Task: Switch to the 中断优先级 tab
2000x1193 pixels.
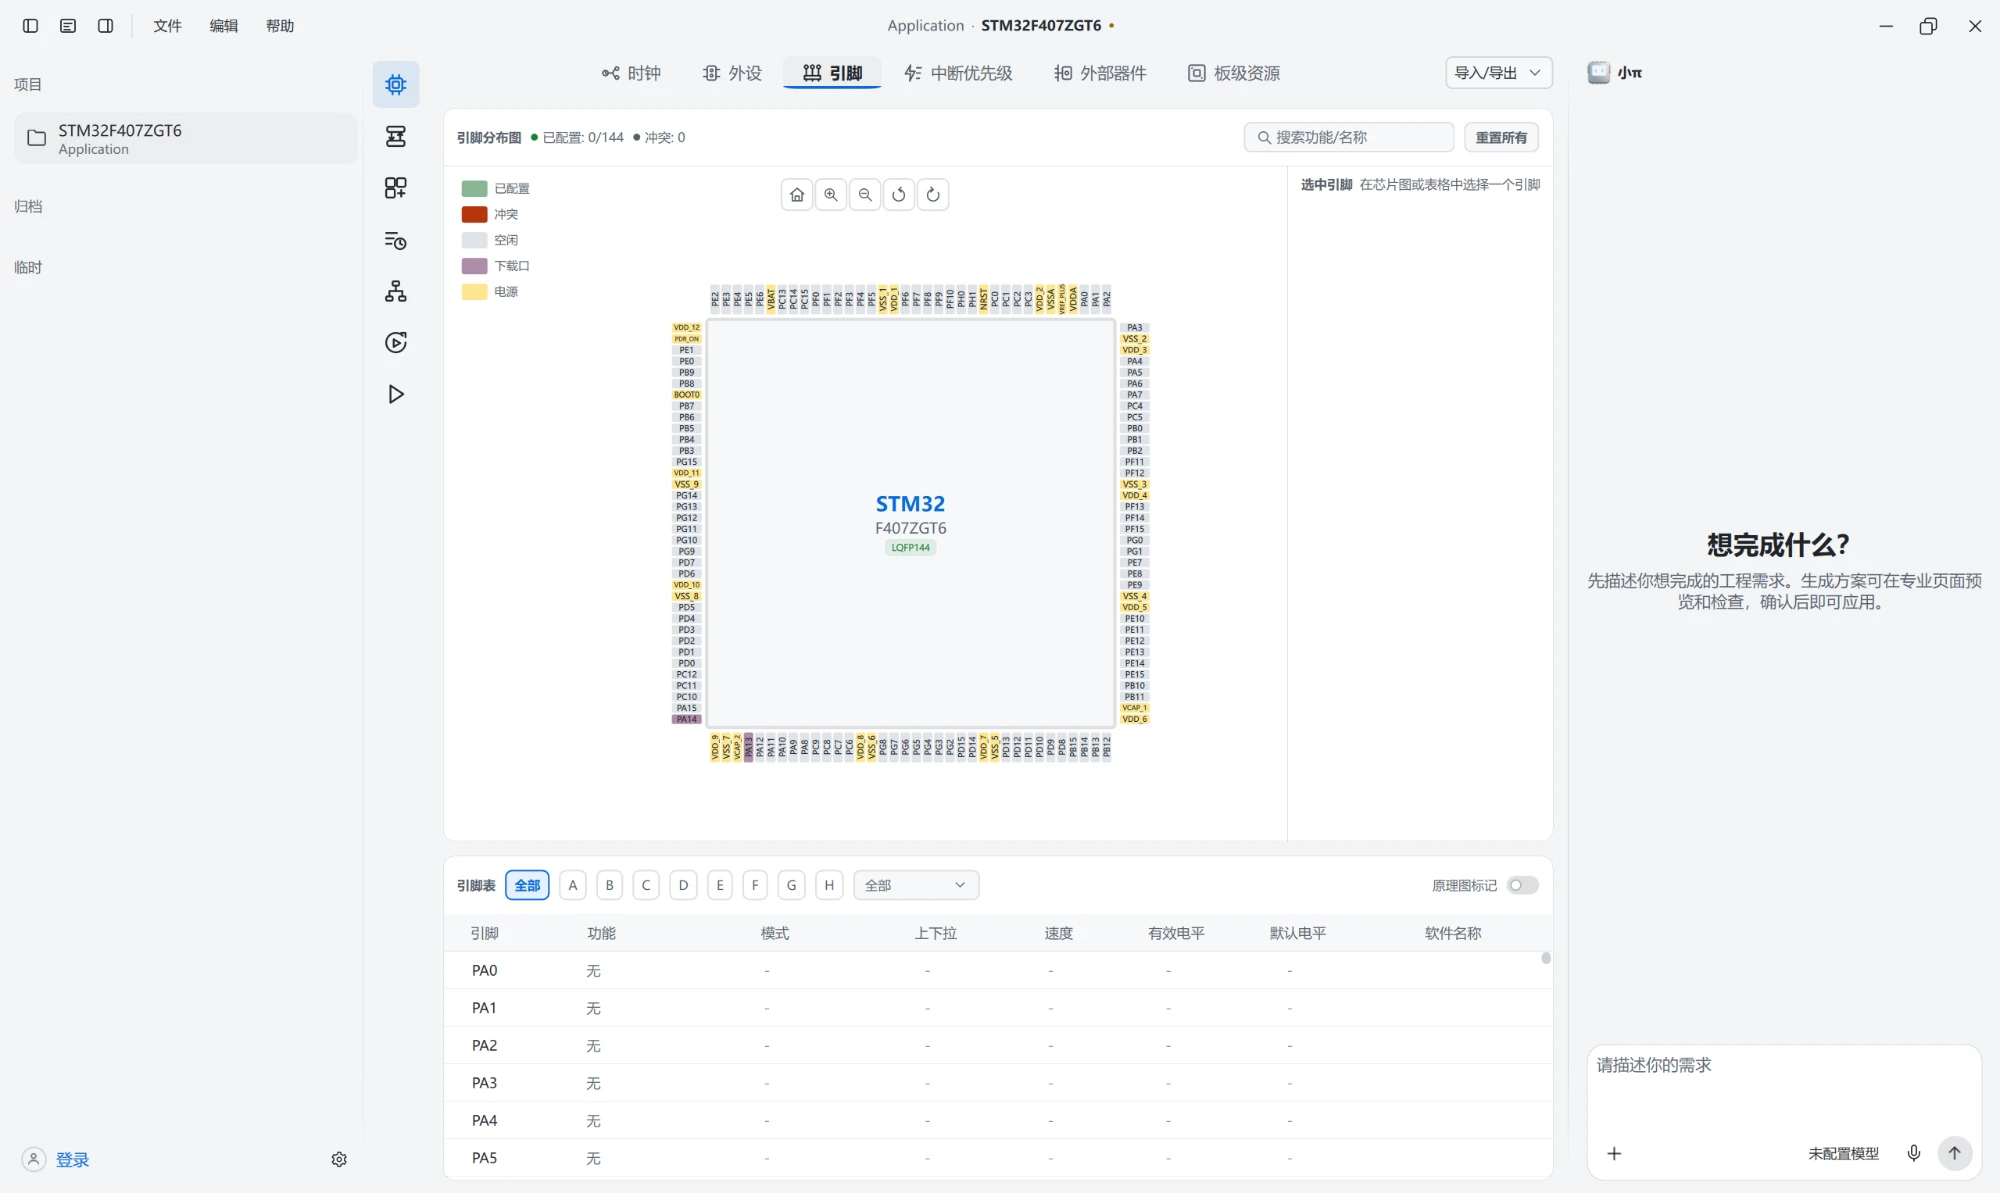Action: [x=958, y=73]
